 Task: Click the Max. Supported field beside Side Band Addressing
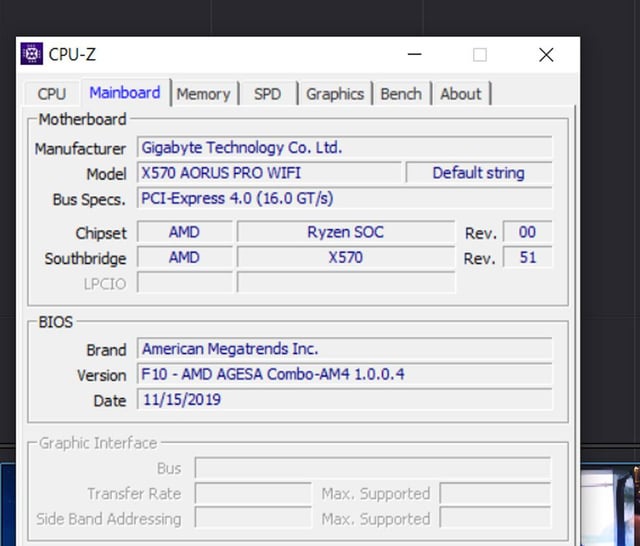495,518
